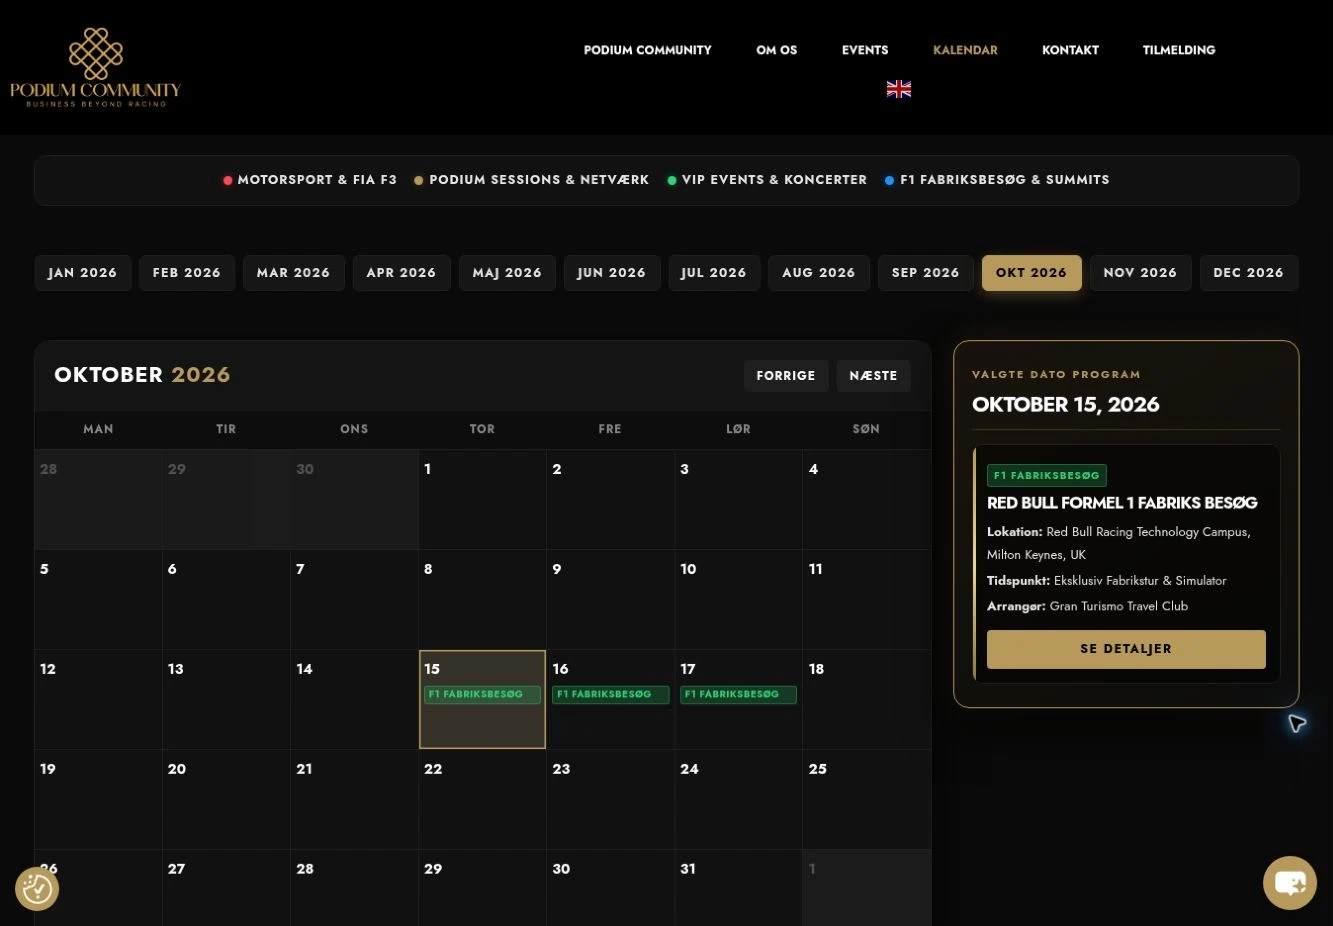
Task: Switch language via the UK flag icon
Action: [899, 89]
